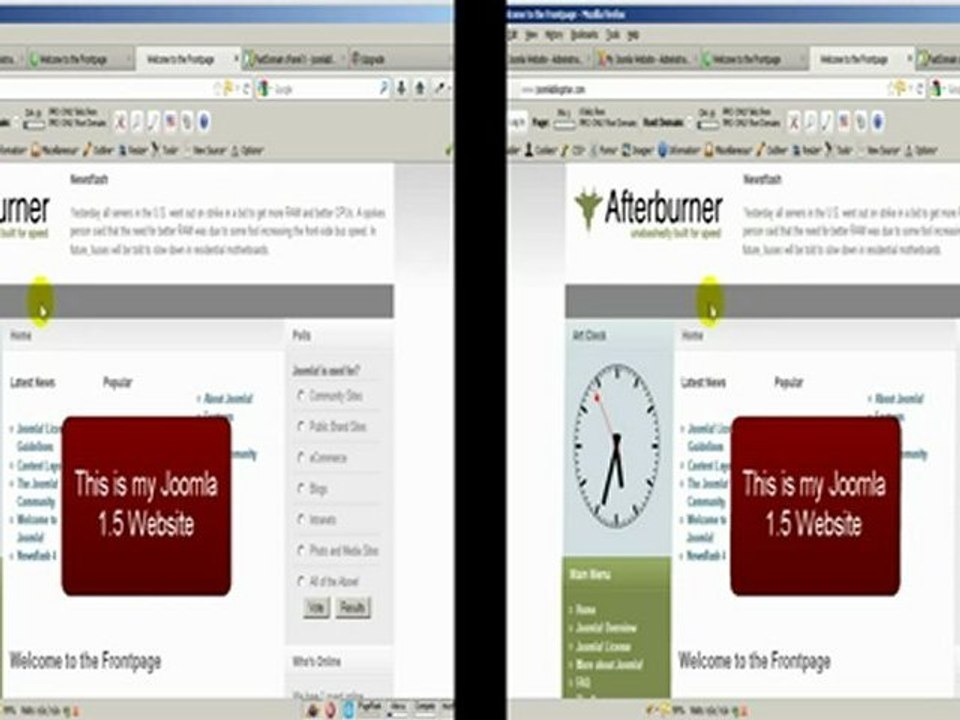Open the Forms menu in right window developer toolbar

coord(604,150)
